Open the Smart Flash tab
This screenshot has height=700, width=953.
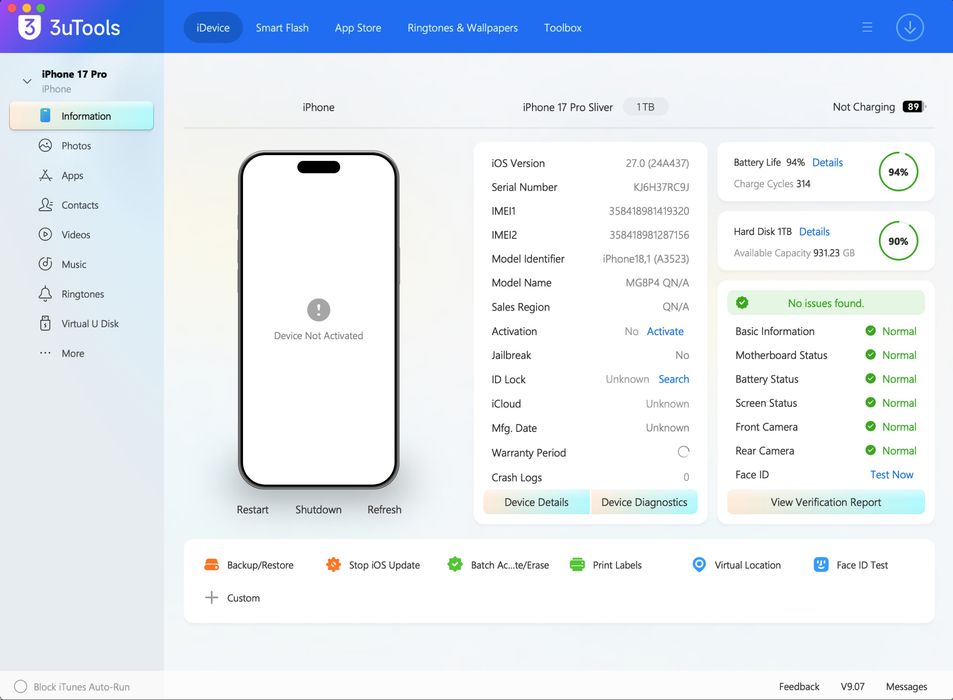coord(282,27)
